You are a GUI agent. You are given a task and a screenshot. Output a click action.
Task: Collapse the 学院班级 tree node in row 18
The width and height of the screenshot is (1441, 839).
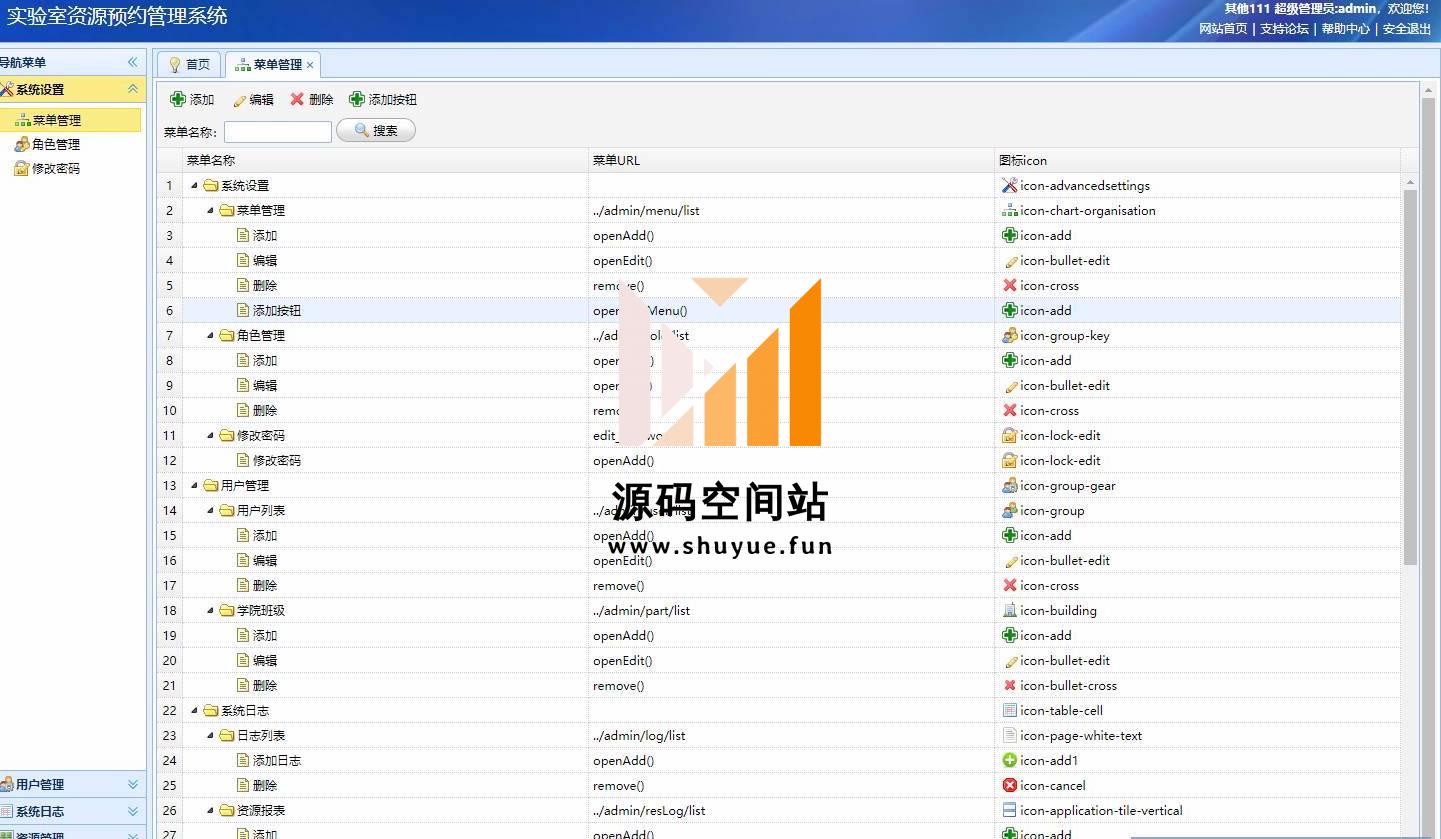click(x=210, y=610)
